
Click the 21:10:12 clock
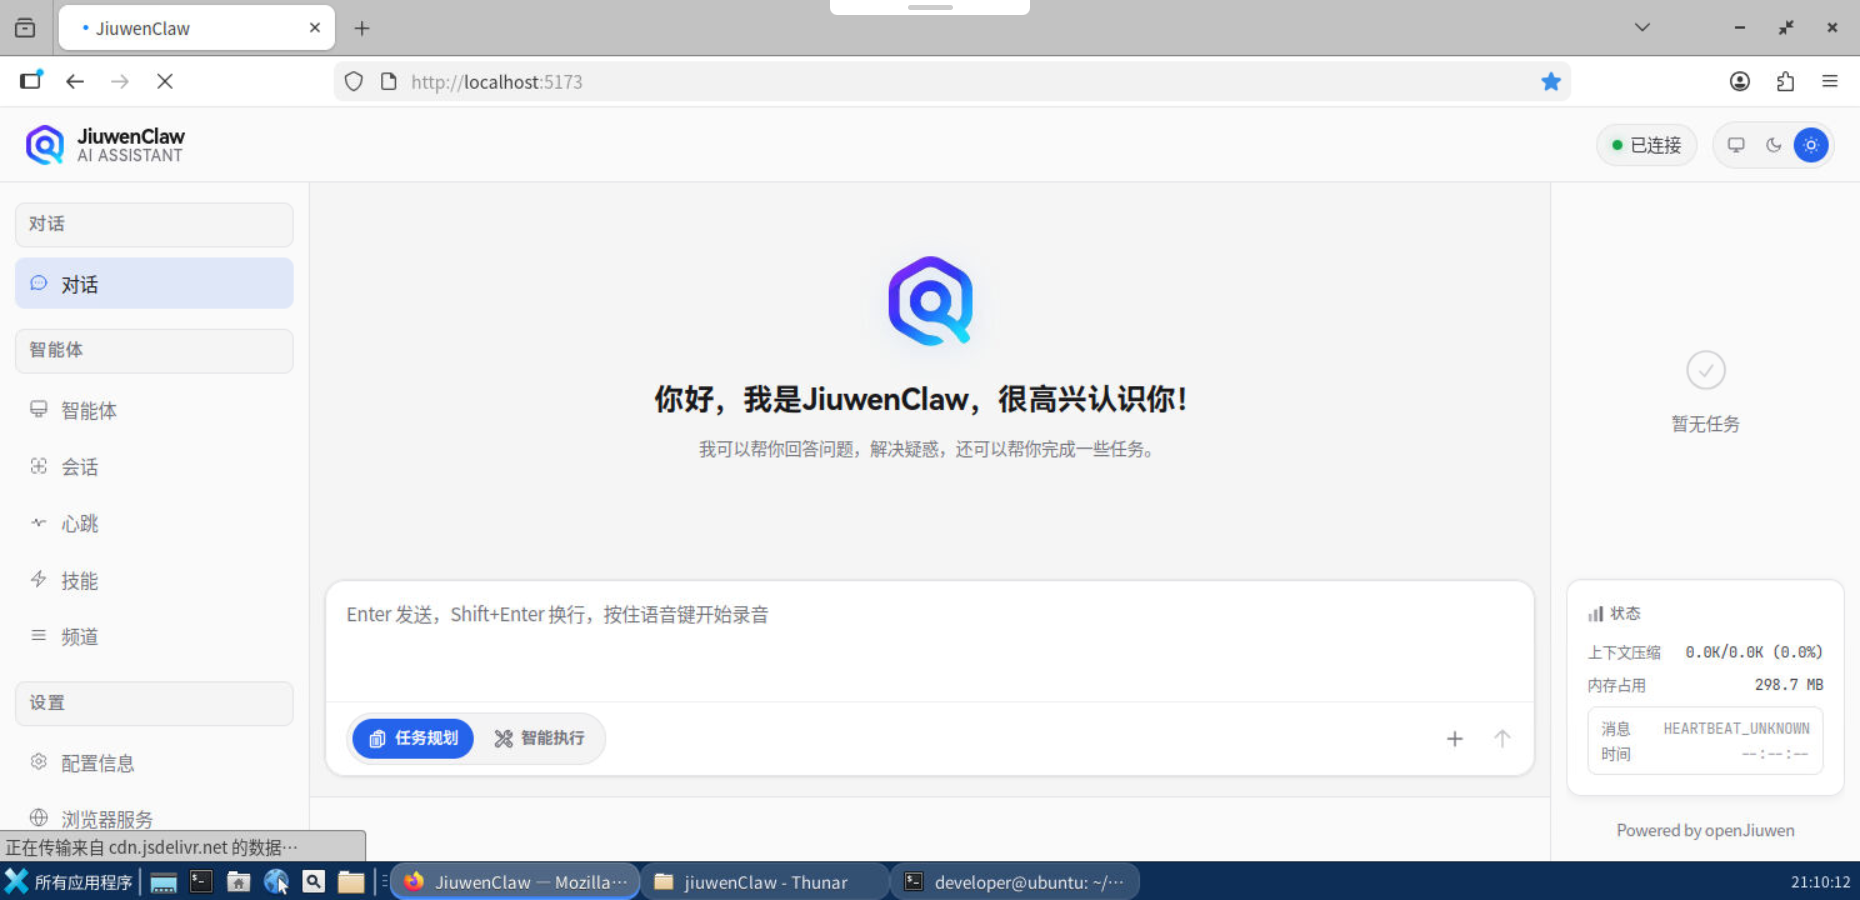(x=1820, y=882)
